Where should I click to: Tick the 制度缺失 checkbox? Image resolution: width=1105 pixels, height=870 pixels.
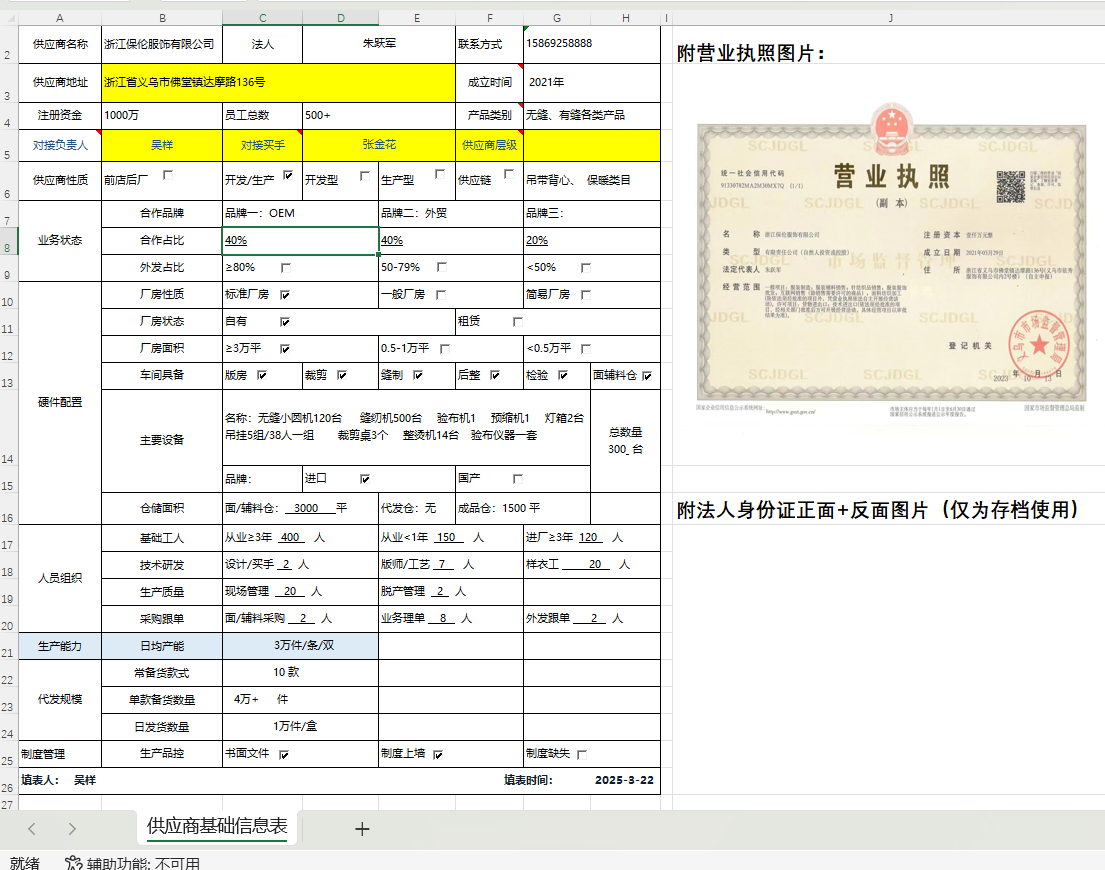[582, 754]
